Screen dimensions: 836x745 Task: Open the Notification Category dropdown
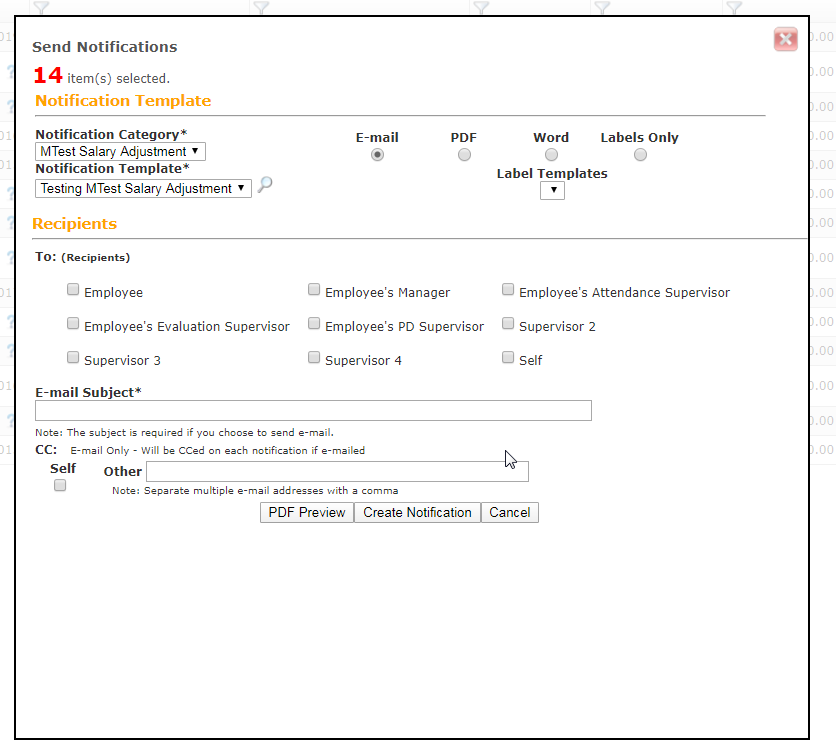tap(120, 151)
